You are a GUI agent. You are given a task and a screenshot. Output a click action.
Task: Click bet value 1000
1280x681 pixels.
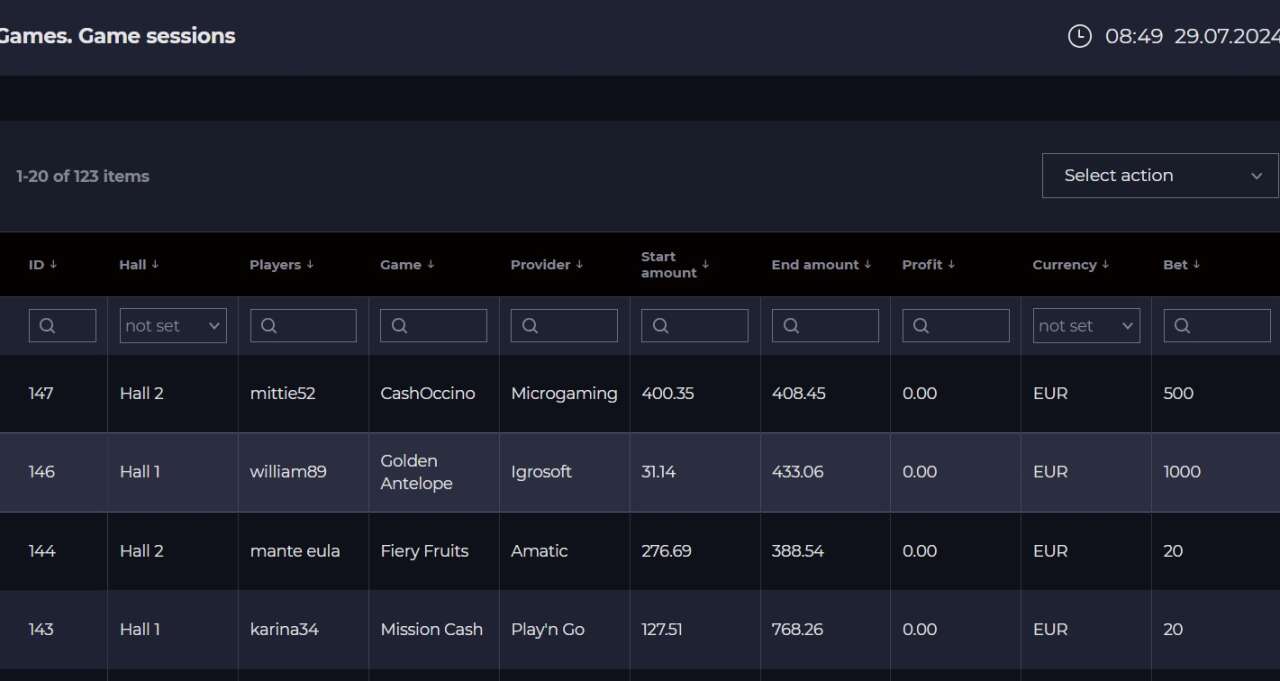pos(1182,472)
